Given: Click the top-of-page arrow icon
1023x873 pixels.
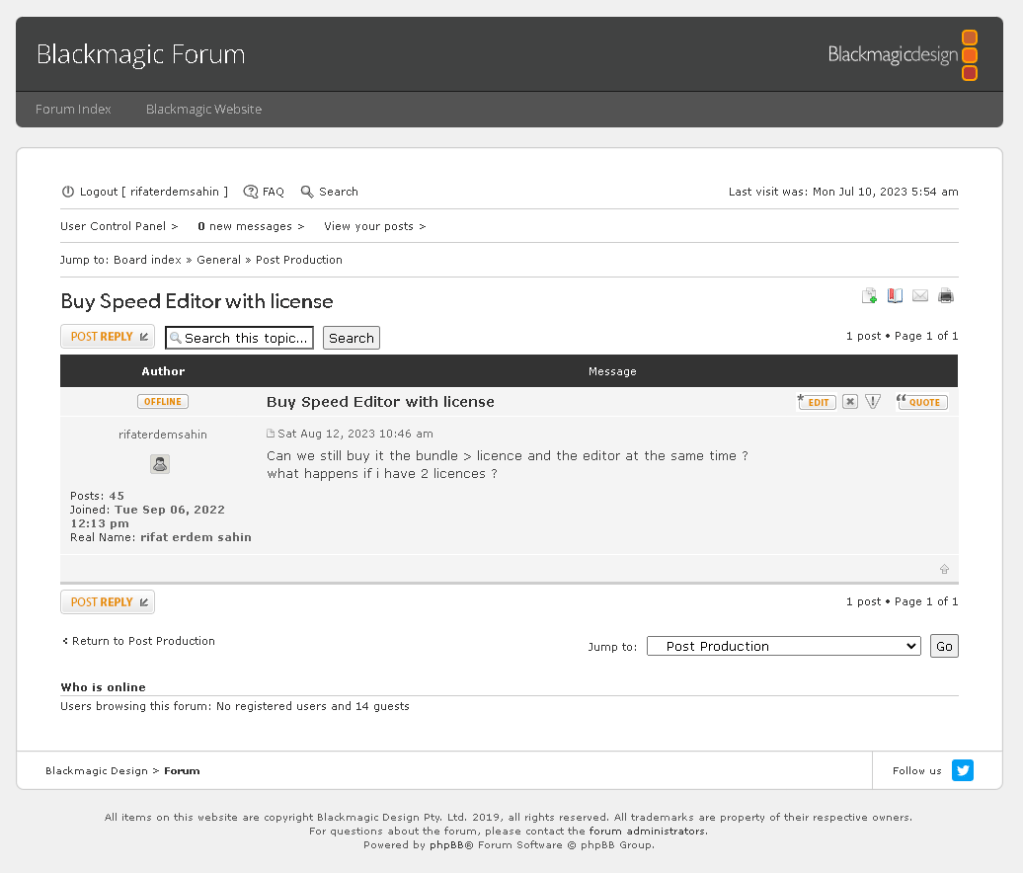Looking at the screenshot, I should [x=944, y=569].
